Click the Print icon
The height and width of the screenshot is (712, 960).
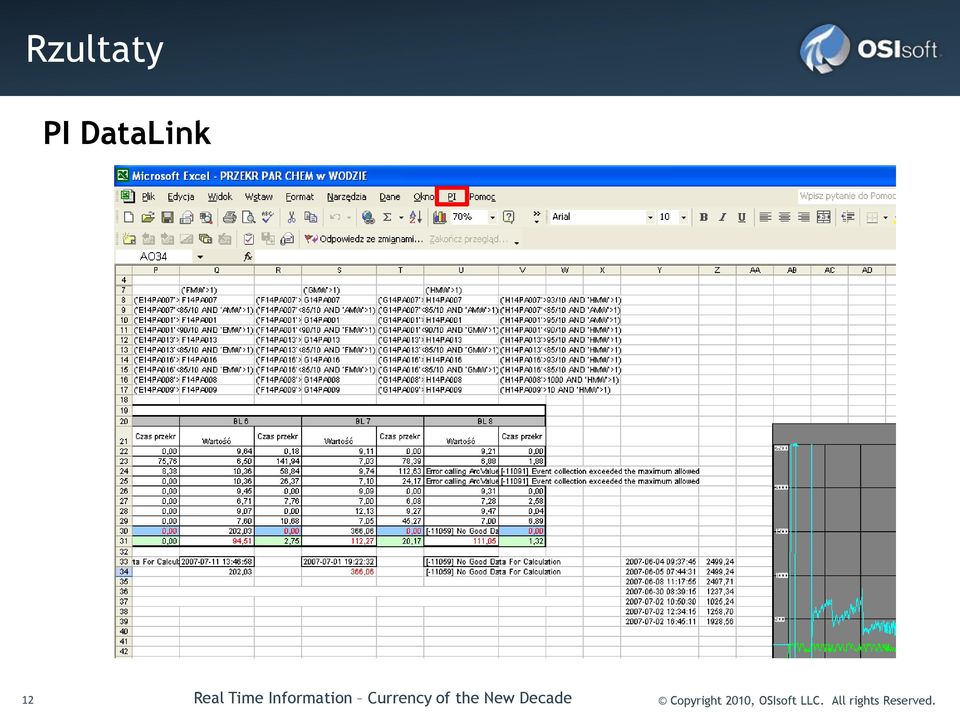pyautogui.click(x=230, y=217)
